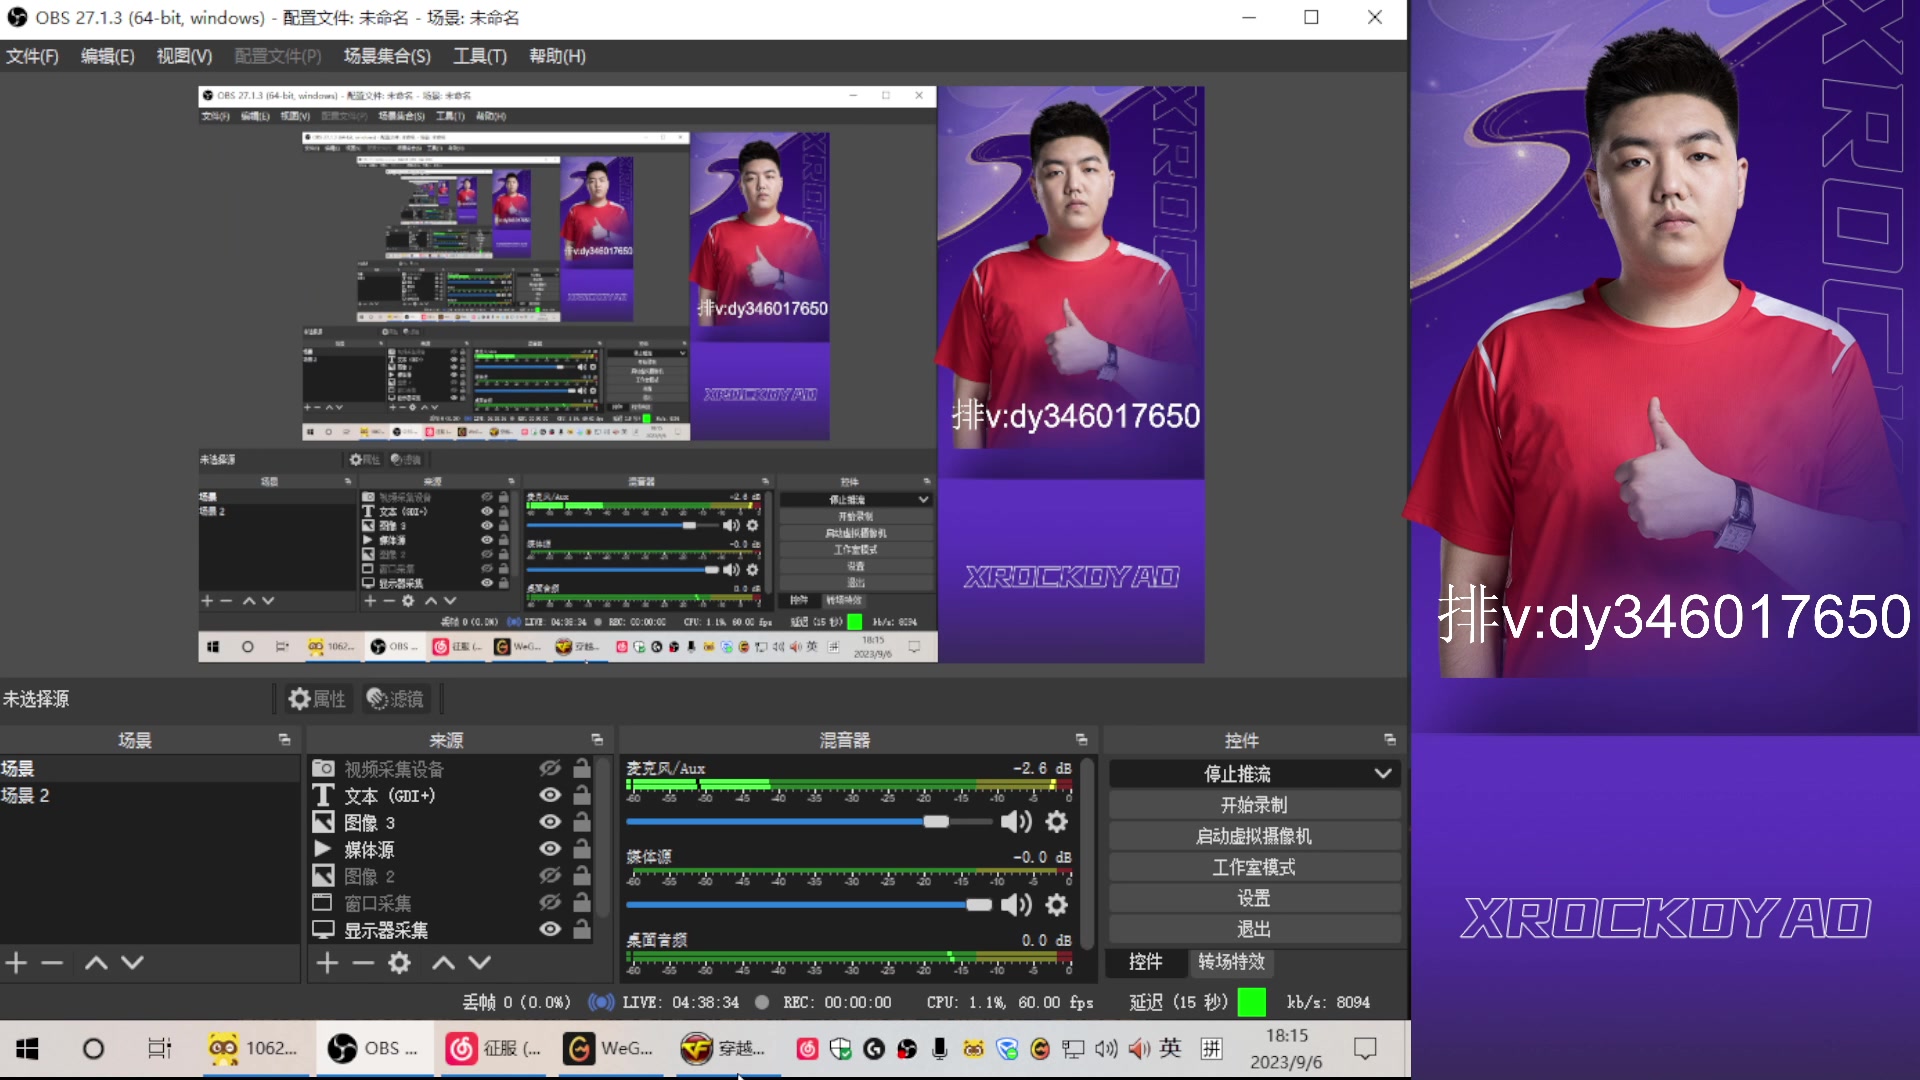Show the 图像 2 source
1920x1080 pixels.
click(x=550, y=876)
